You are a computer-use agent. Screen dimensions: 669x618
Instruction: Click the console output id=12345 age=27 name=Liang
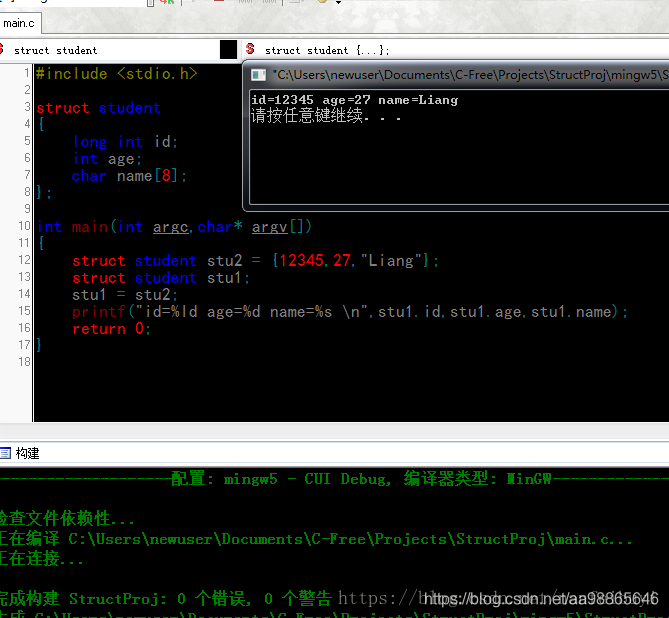355,100
